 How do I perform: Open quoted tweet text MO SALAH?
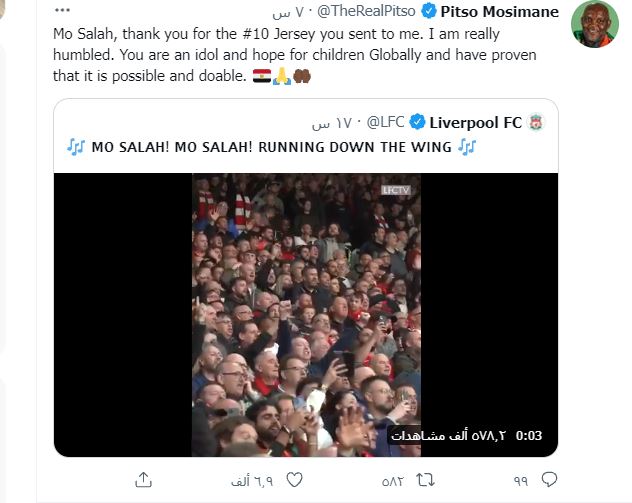pyautogui.click(x=271, y=147)
